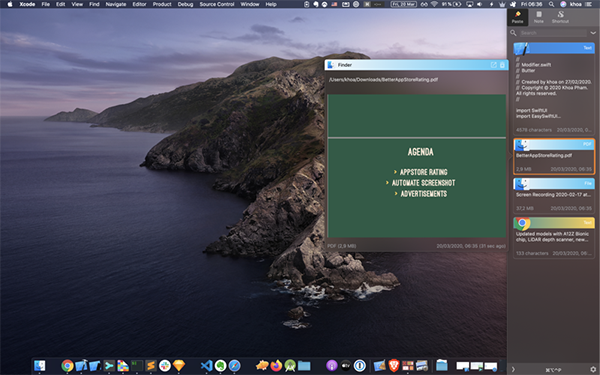This screenshot has width=600, height=375.
Task: Focus the clipboard Search field
Action: 553,33
